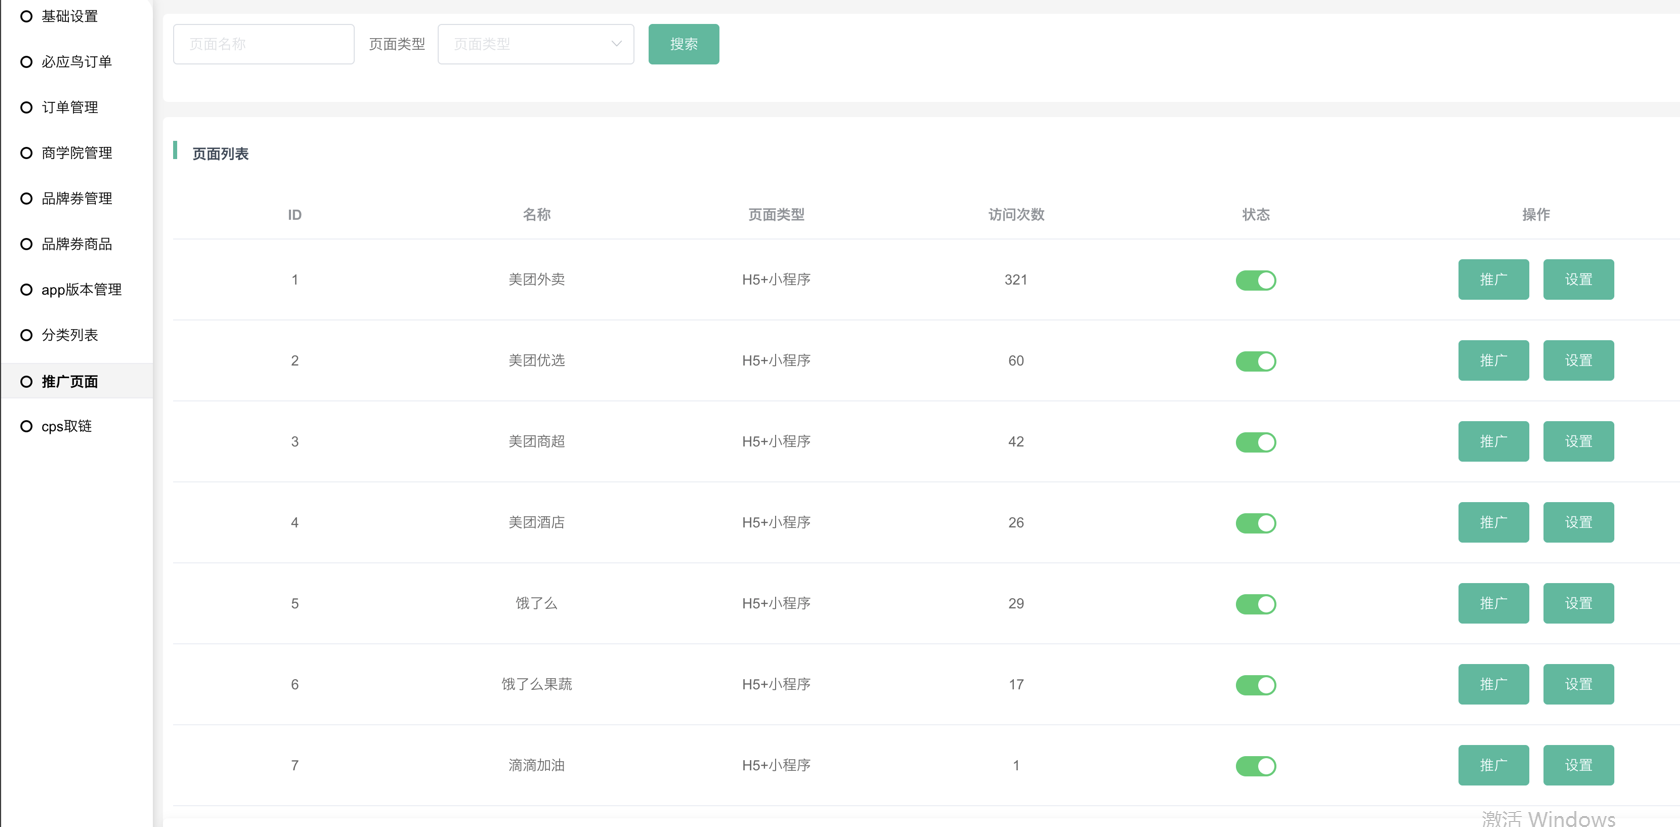Click the circle icon beside cps取链
Screen dimensions: 1680x827
tap(26, 426)
